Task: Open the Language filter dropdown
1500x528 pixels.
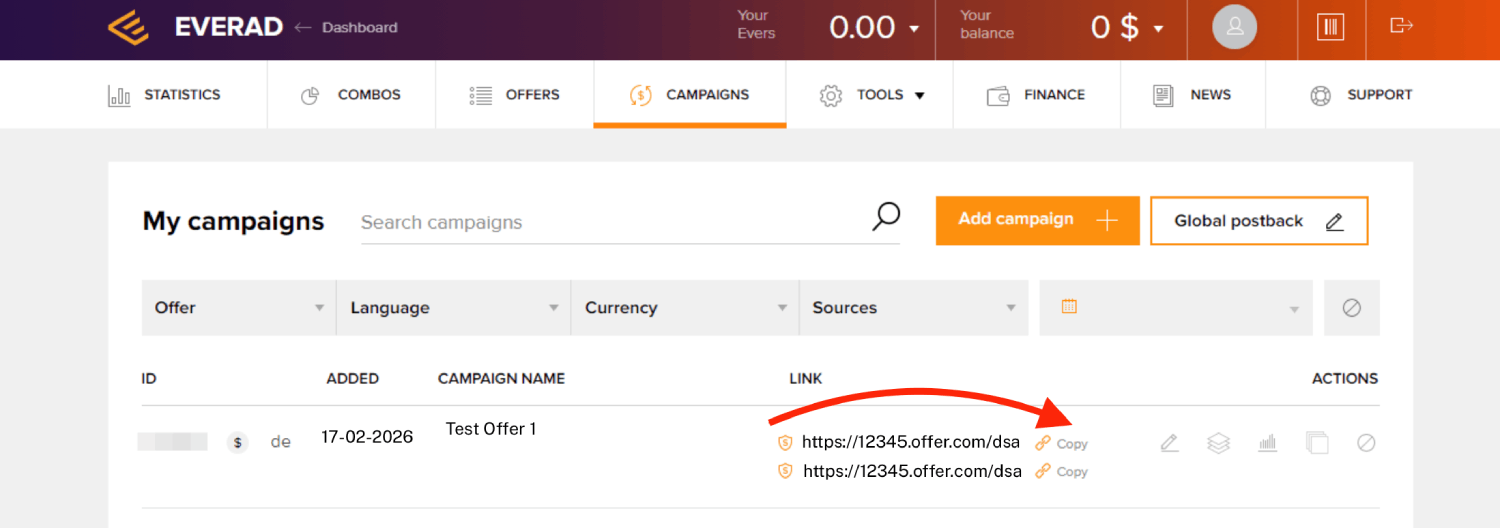Action: [x=454, y=308]
